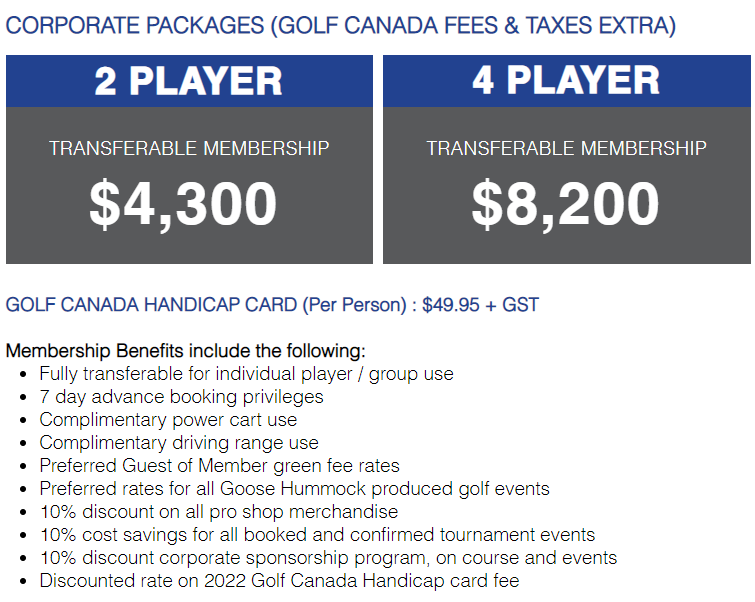This screenshot has width=755, height=602.
Task: Click Goose Hummock produced golf events bullet
Action: pos(295,488)
